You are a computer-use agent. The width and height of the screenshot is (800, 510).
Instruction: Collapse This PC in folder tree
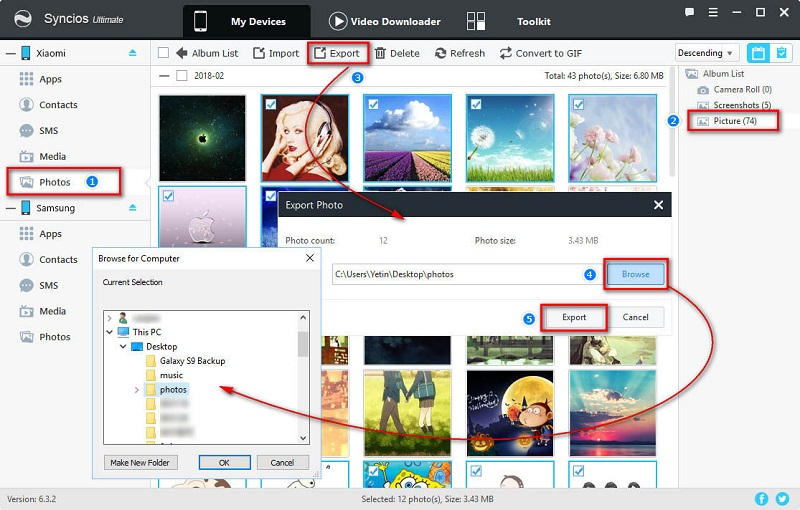(109, 332)
